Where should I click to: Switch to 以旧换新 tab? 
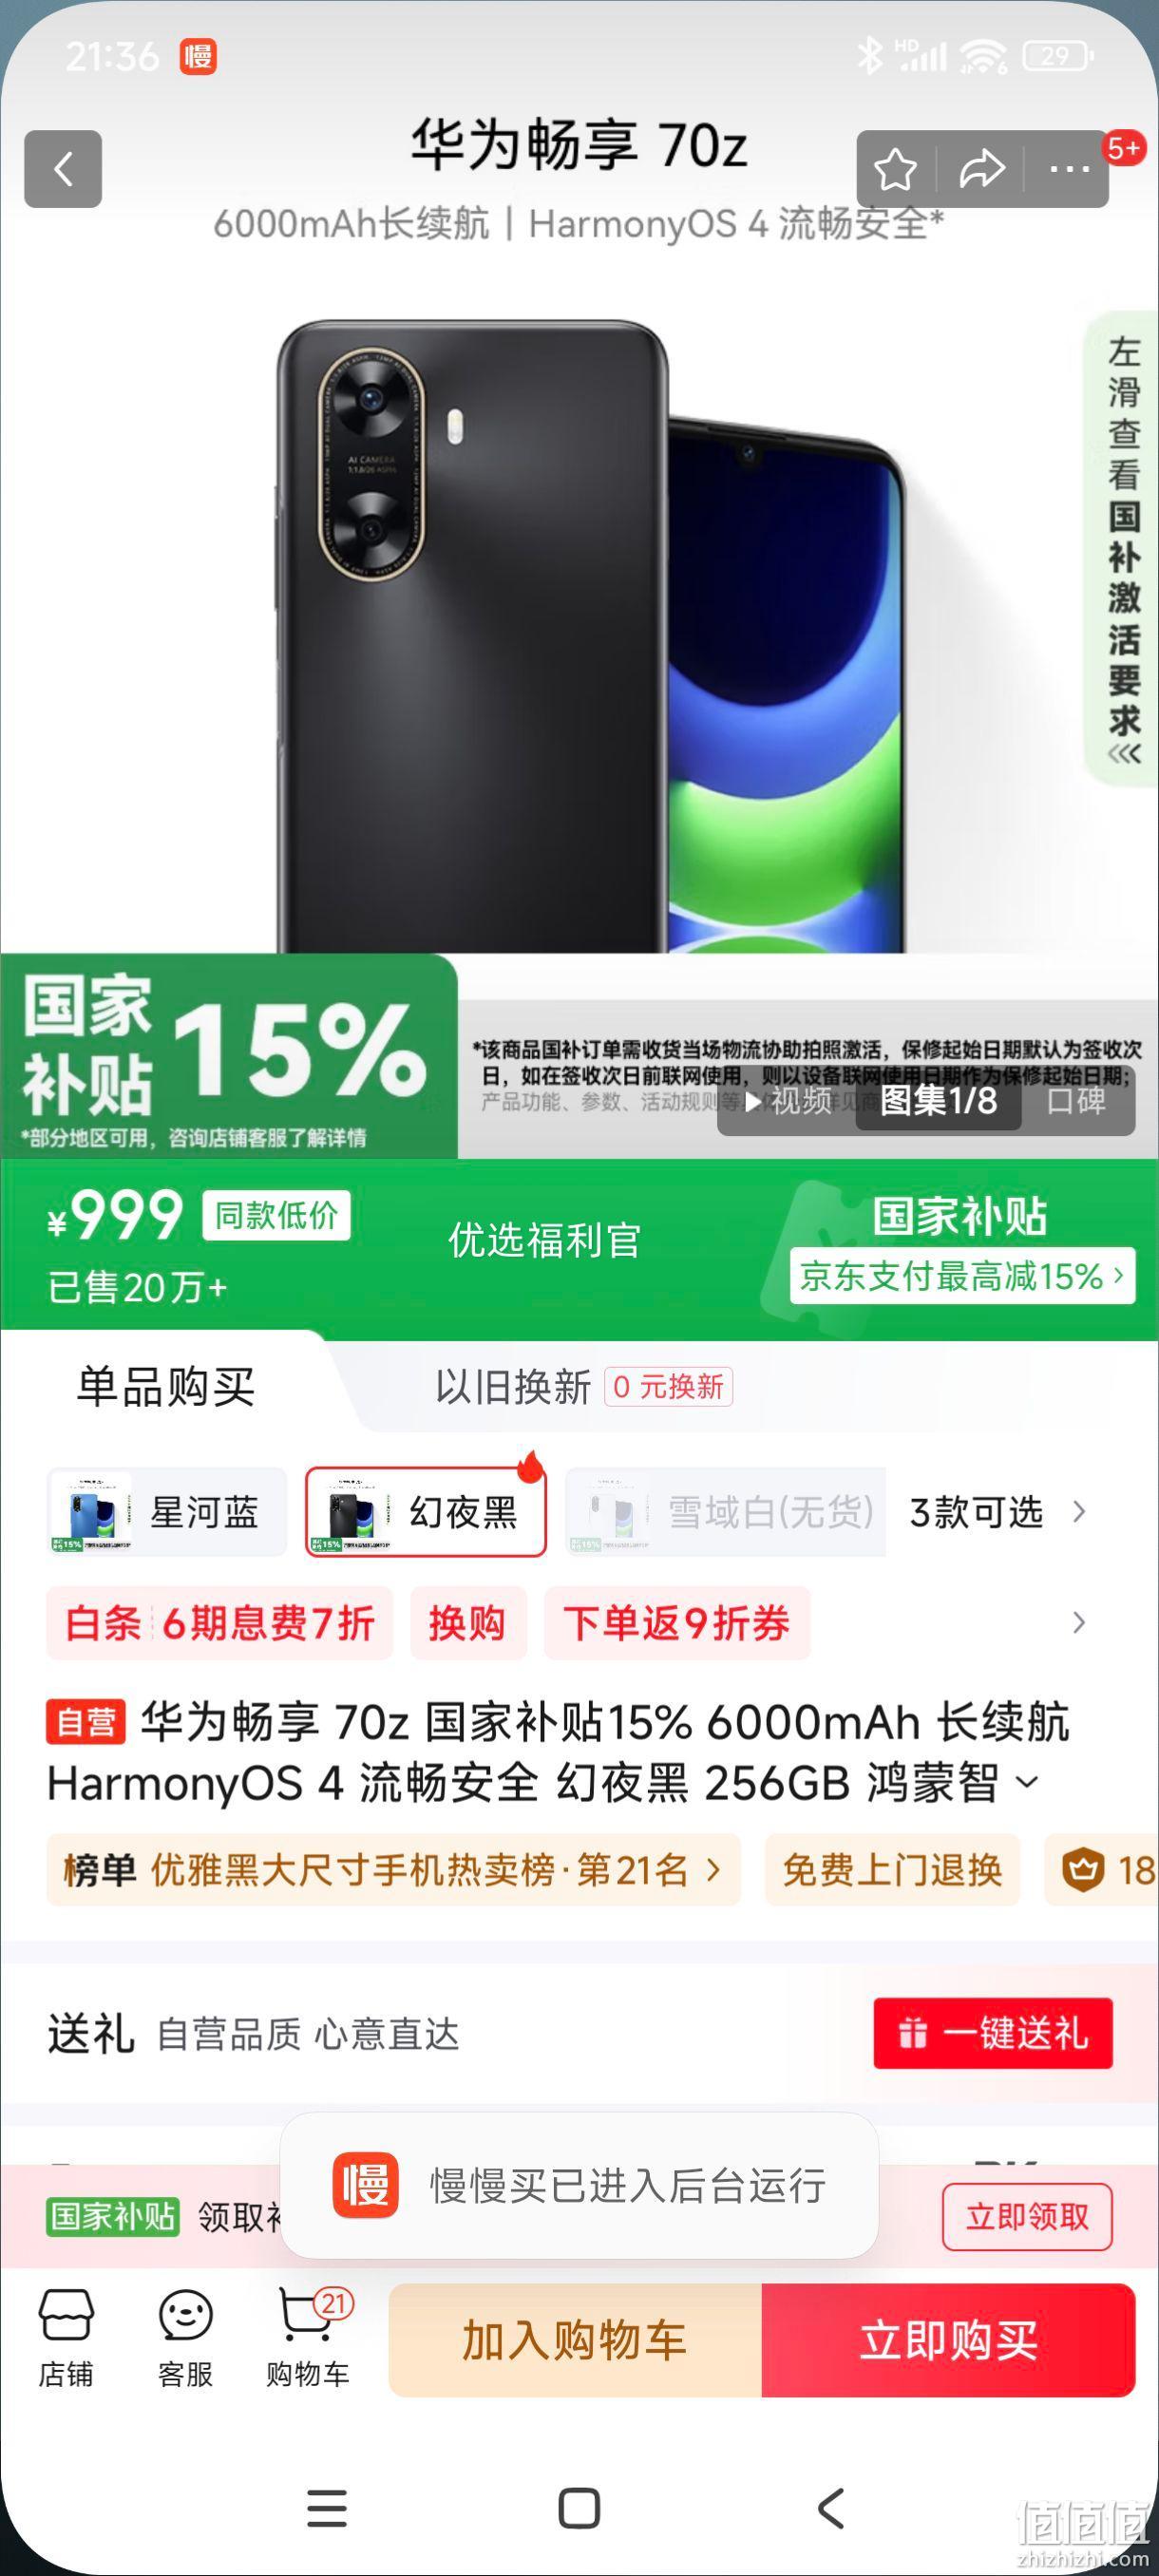pos(583,1387)
